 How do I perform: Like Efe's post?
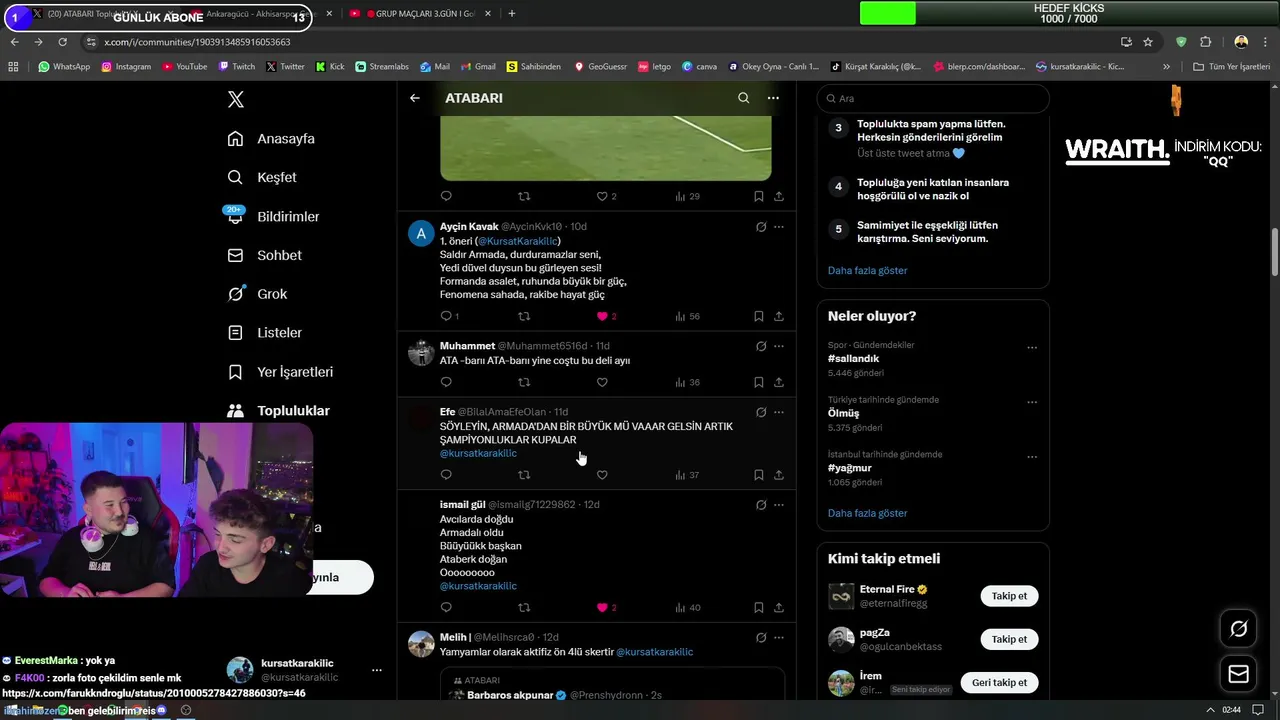click(602, 475)
